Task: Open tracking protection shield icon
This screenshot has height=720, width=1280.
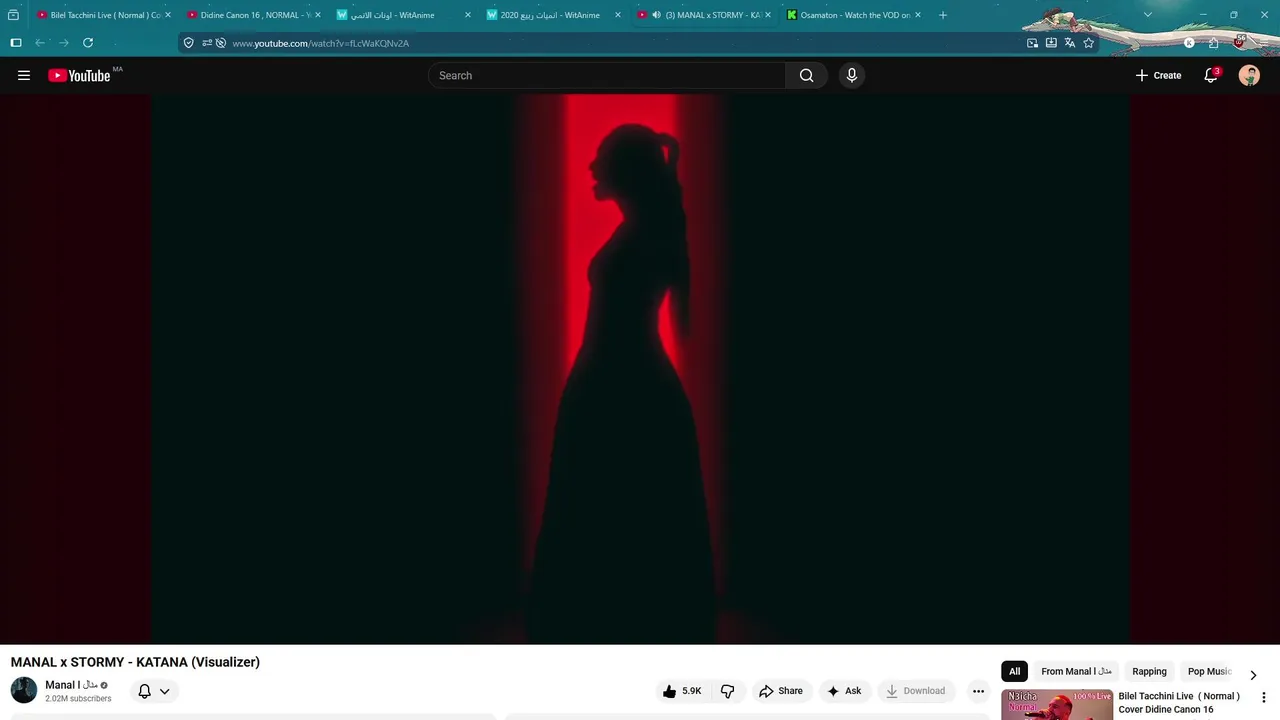Action: click(188, 43)
